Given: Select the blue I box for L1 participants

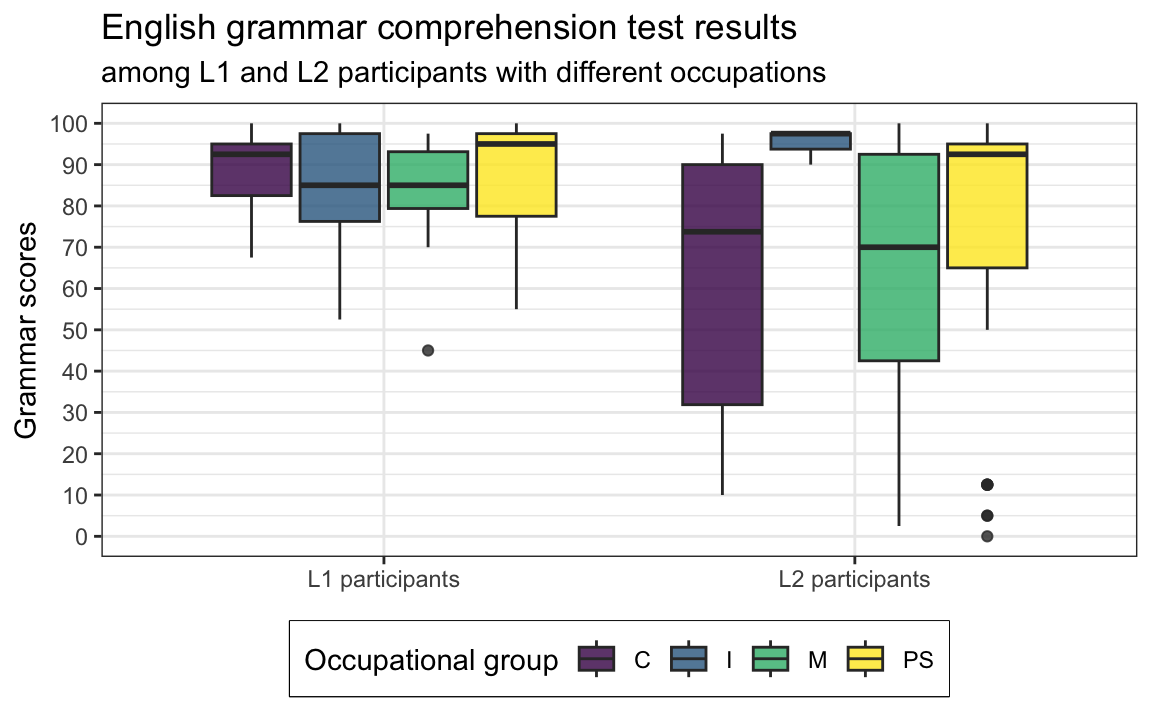Looking at the screenshot, I should [339, 177].
